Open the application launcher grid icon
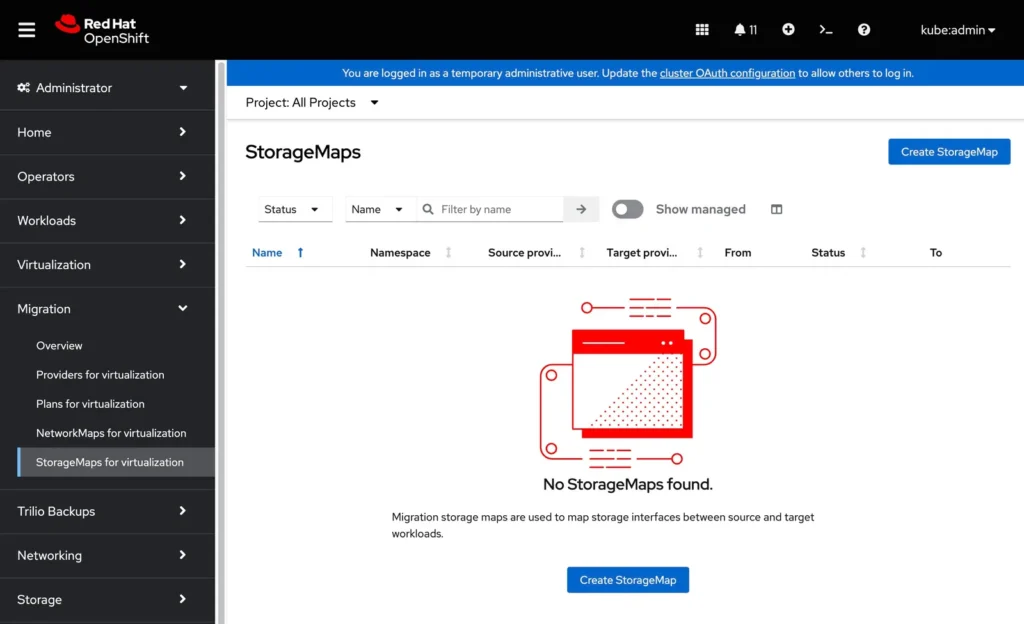1024x624 pixels. [702, 29]
